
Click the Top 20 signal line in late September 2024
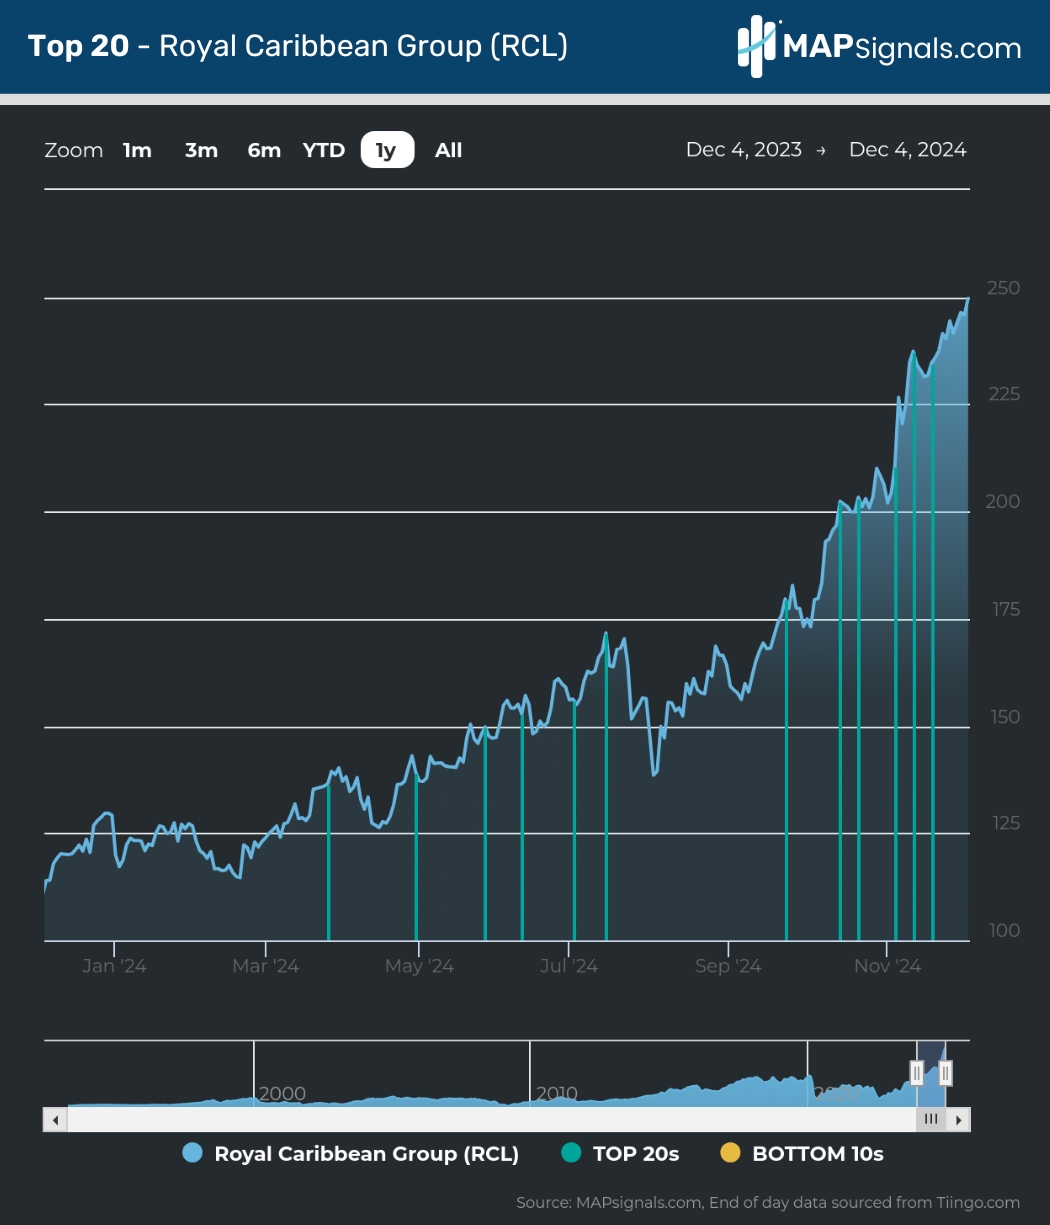[787, 771]
